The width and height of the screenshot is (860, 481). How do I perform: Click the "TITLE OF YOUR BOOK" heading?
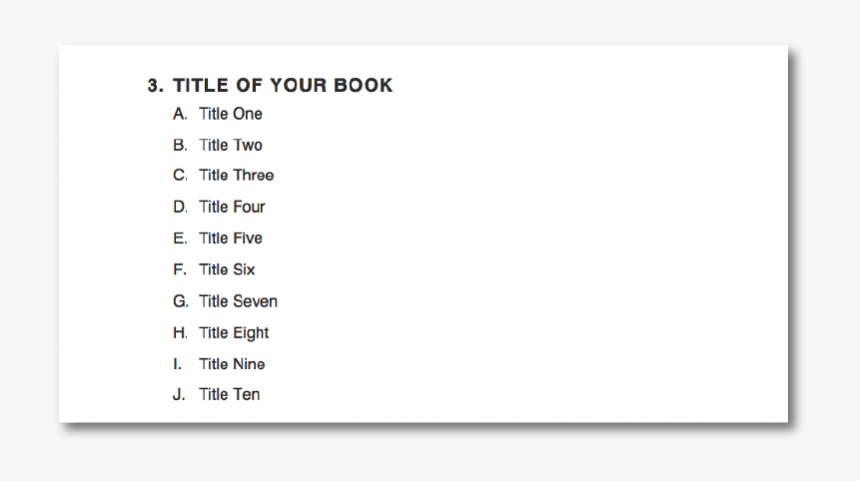pos(283,86)
